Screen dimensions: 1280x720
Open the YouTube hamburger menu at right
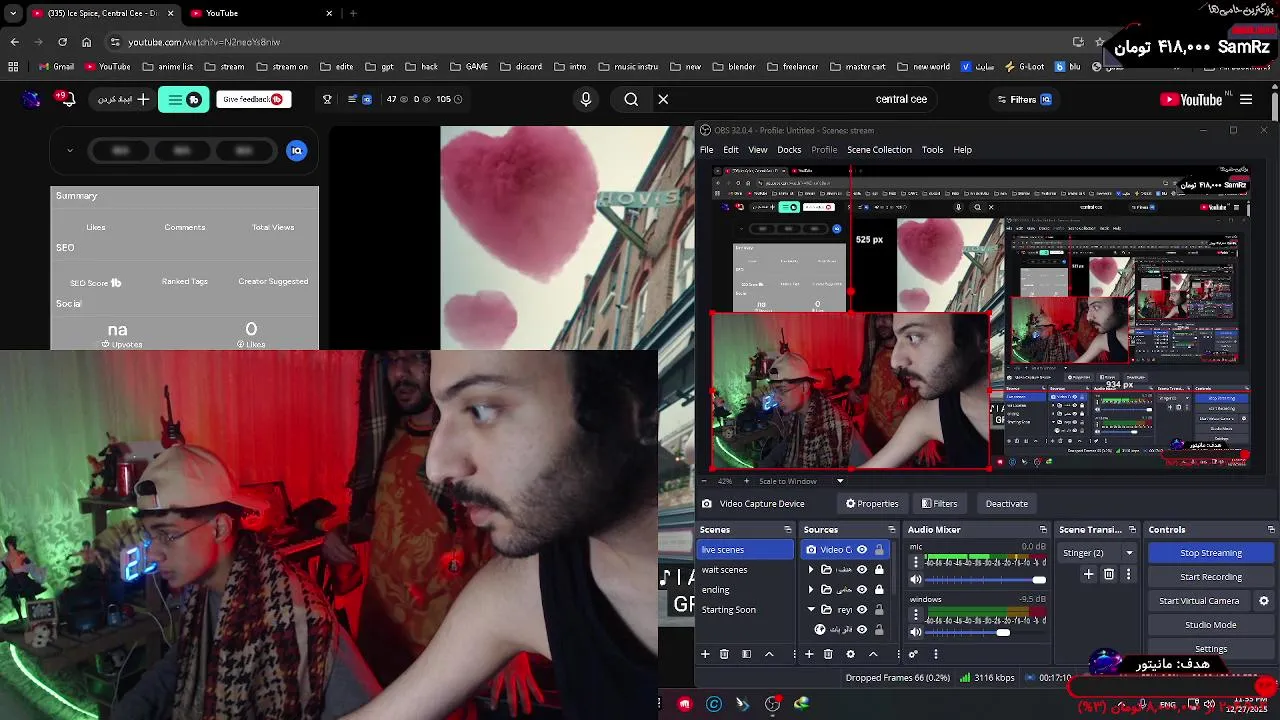click(1246, 99)
